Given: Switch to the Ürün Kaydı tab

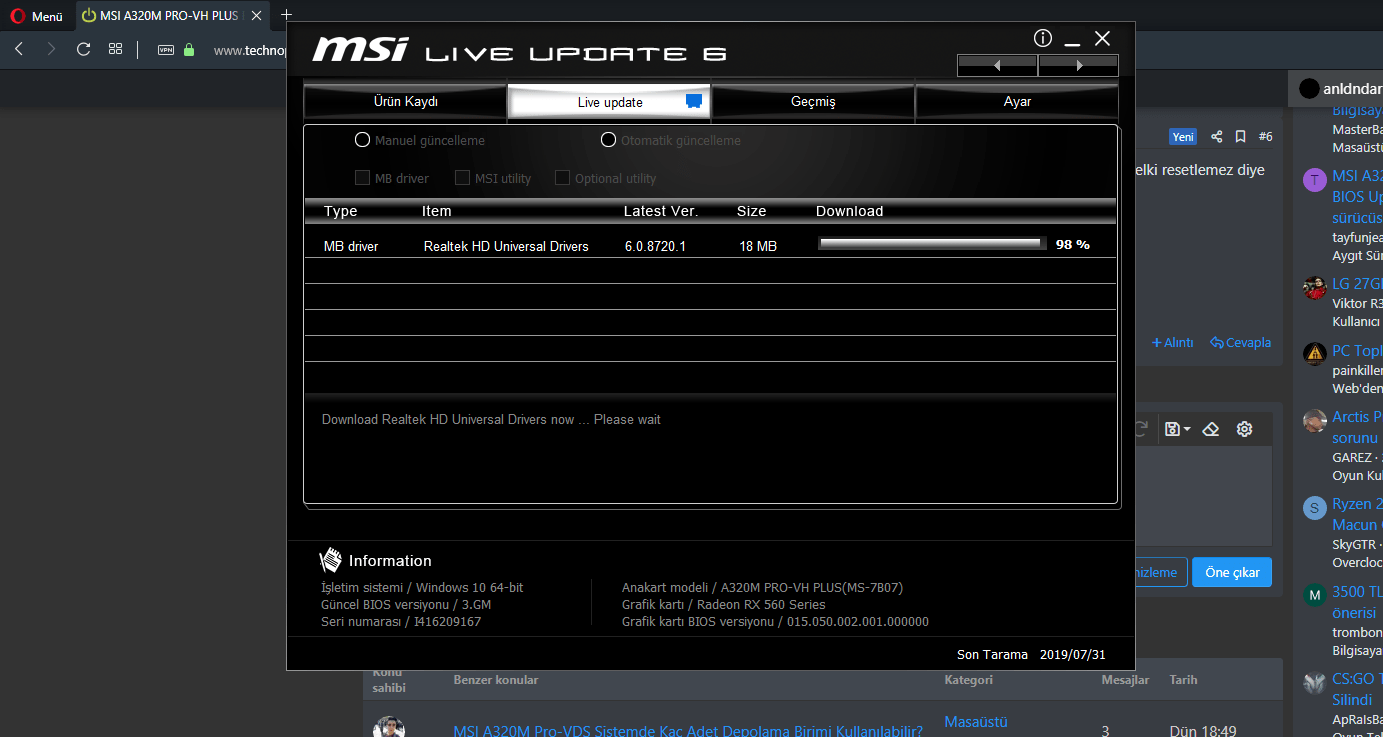Looking at the screenshot, I should (x=405, y=102).
